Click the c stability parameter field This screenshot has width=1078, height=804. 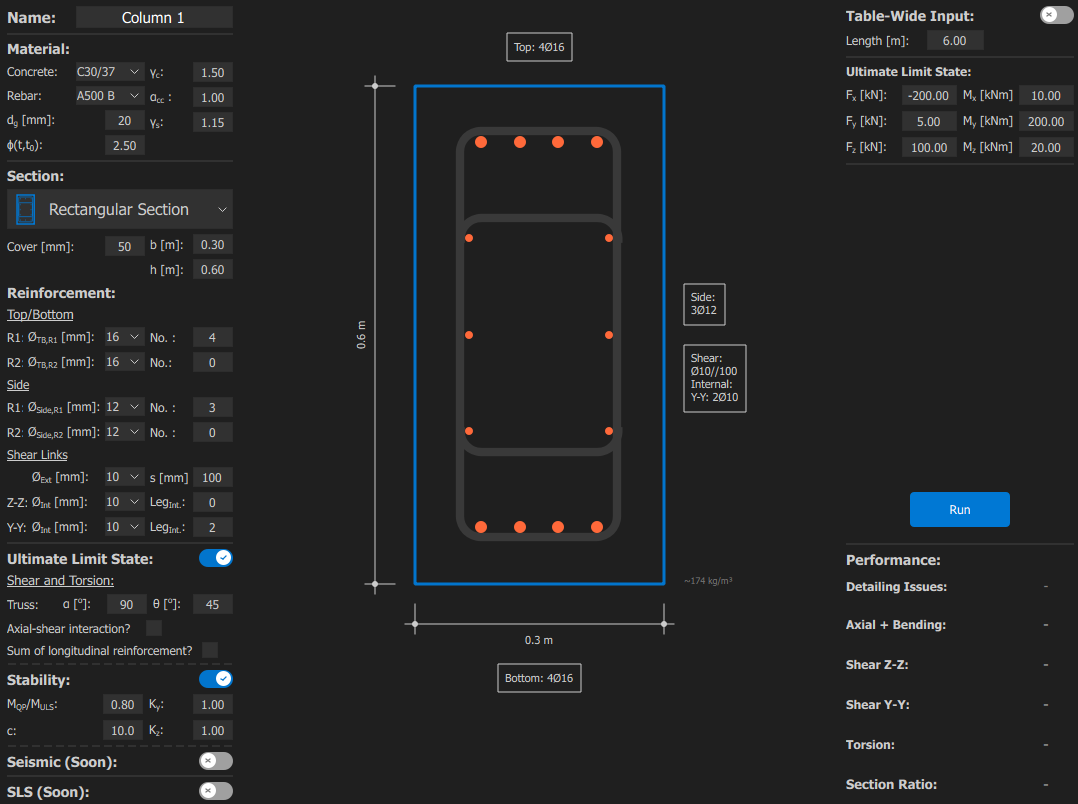pyautogui.click(x=122, y=730)
